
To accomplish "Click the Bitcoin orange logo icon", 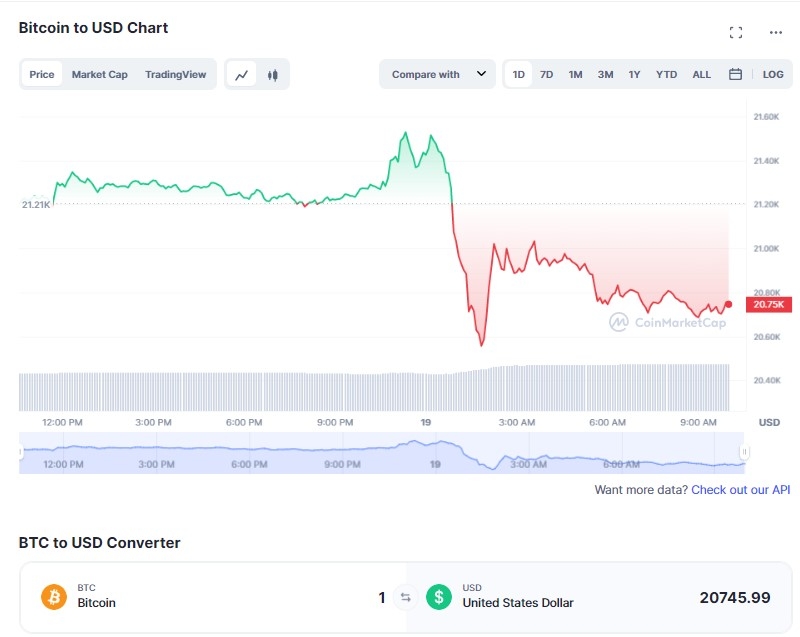I will click(54, 597).
